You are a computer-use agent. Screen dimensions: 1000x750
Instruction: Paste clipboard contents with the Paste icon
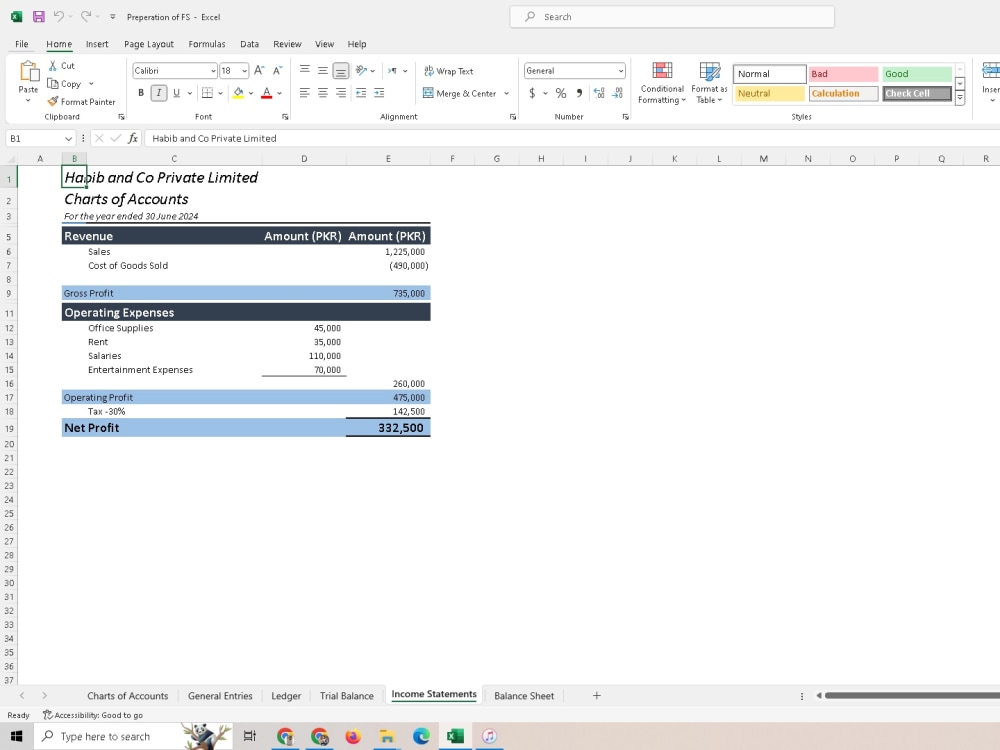[x=28, y=71]
